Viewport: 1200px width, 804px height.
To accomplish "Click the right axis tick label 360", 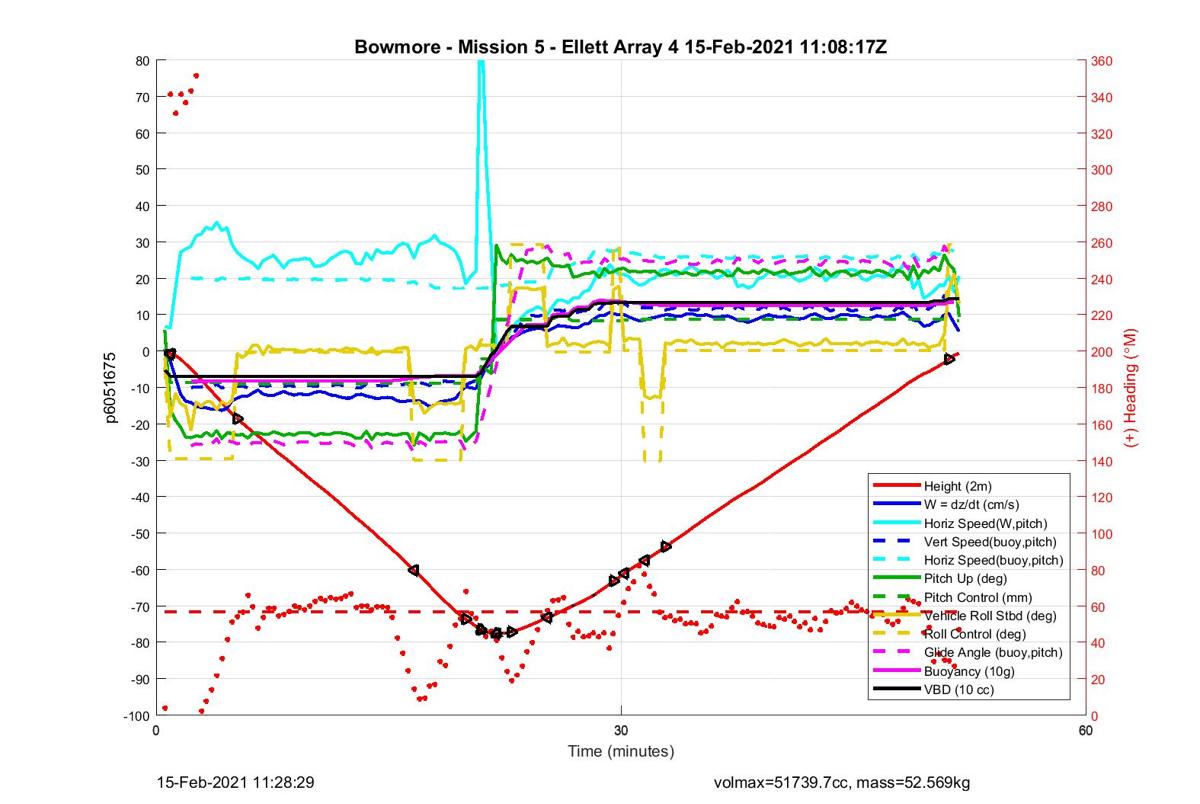I will (1102, 61).
